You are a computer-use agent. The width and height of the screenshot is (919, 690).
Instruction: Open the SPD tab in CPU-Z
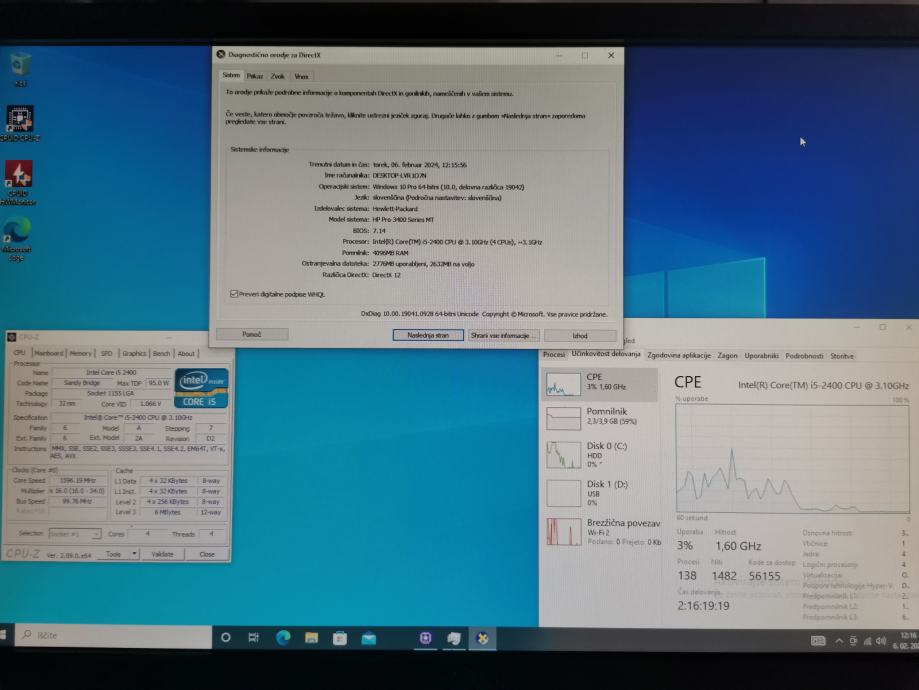[106, 354]
